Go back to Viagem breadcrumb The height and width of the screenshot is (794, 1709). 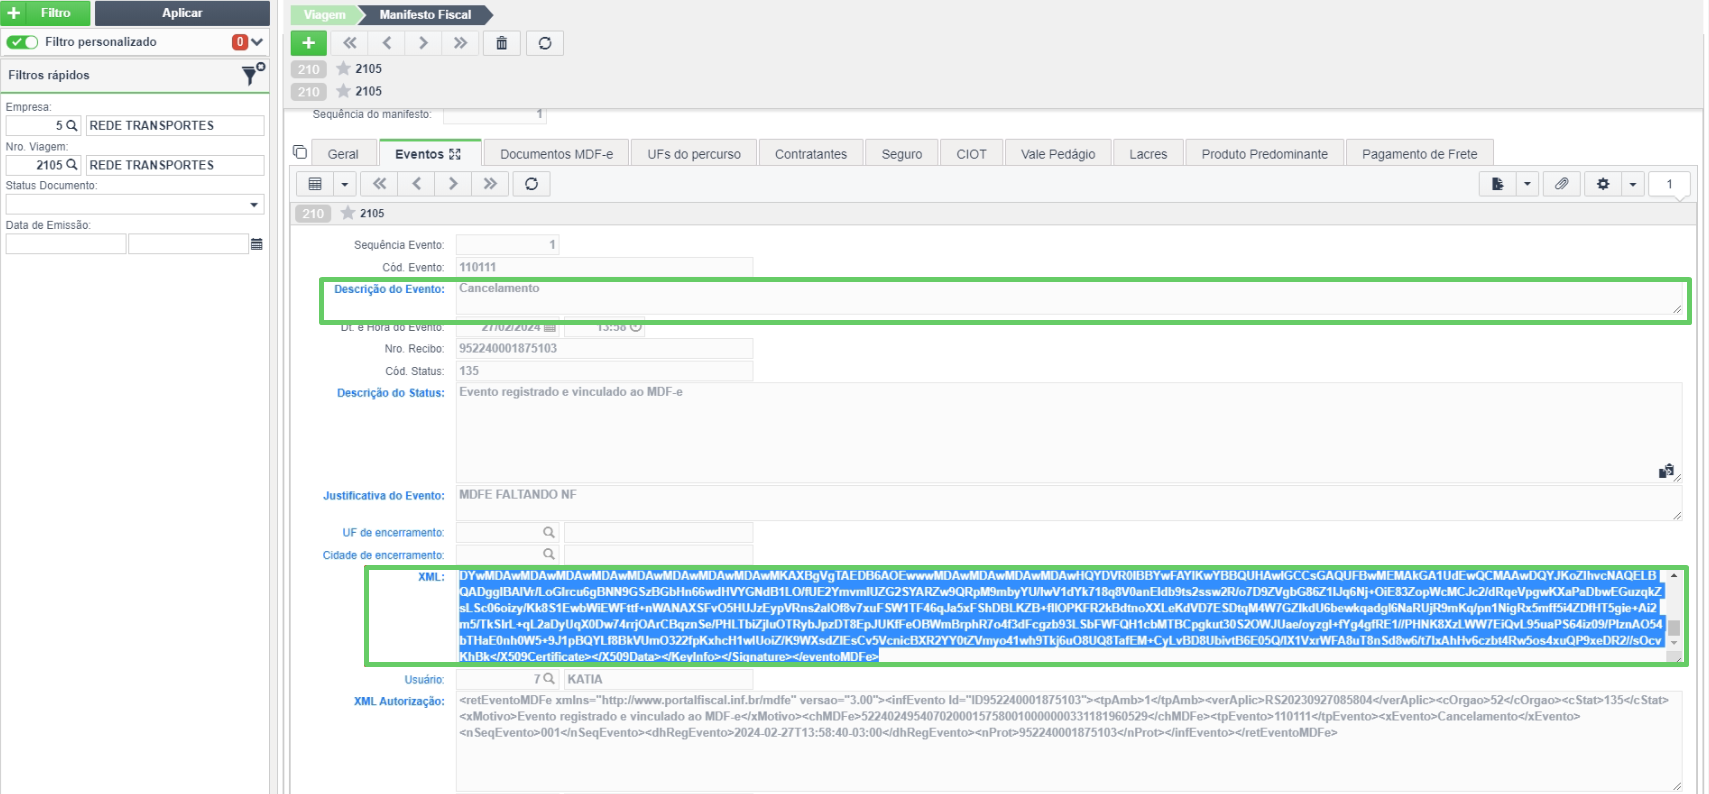coord(325,15)
